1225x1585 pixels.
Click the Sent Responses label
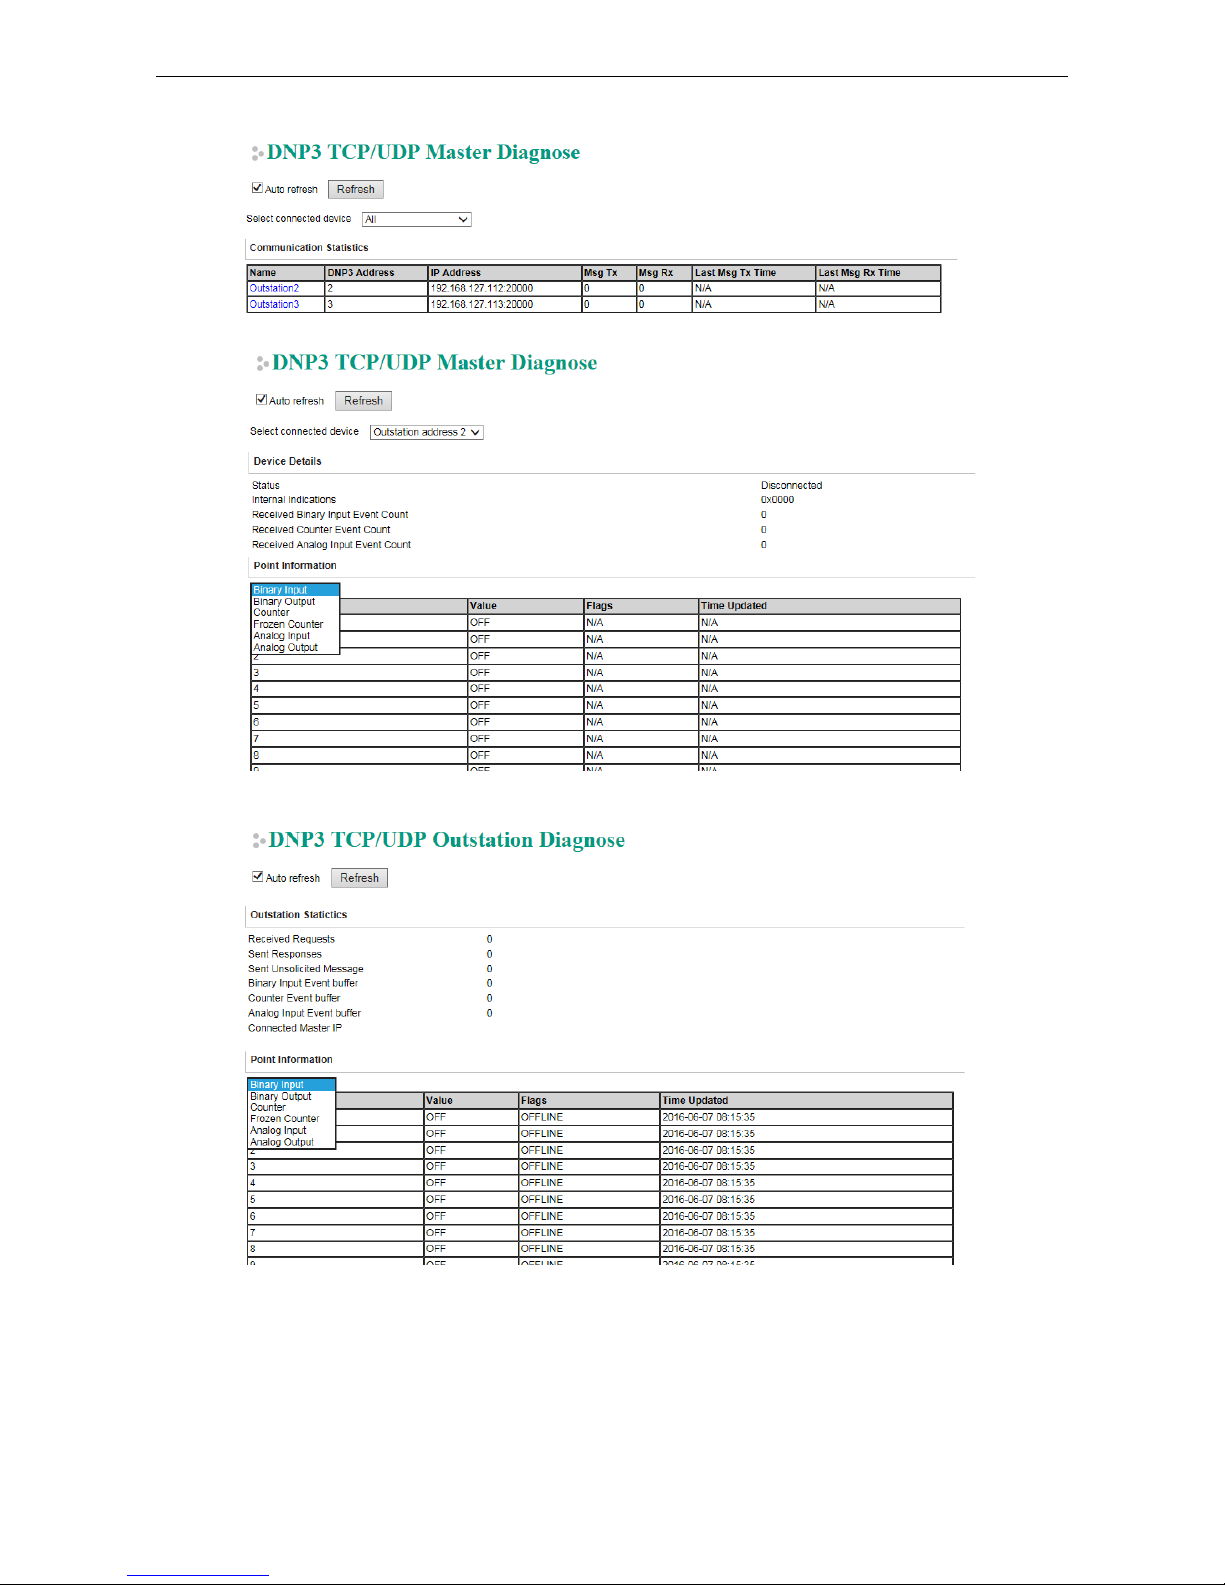(285, 954)
